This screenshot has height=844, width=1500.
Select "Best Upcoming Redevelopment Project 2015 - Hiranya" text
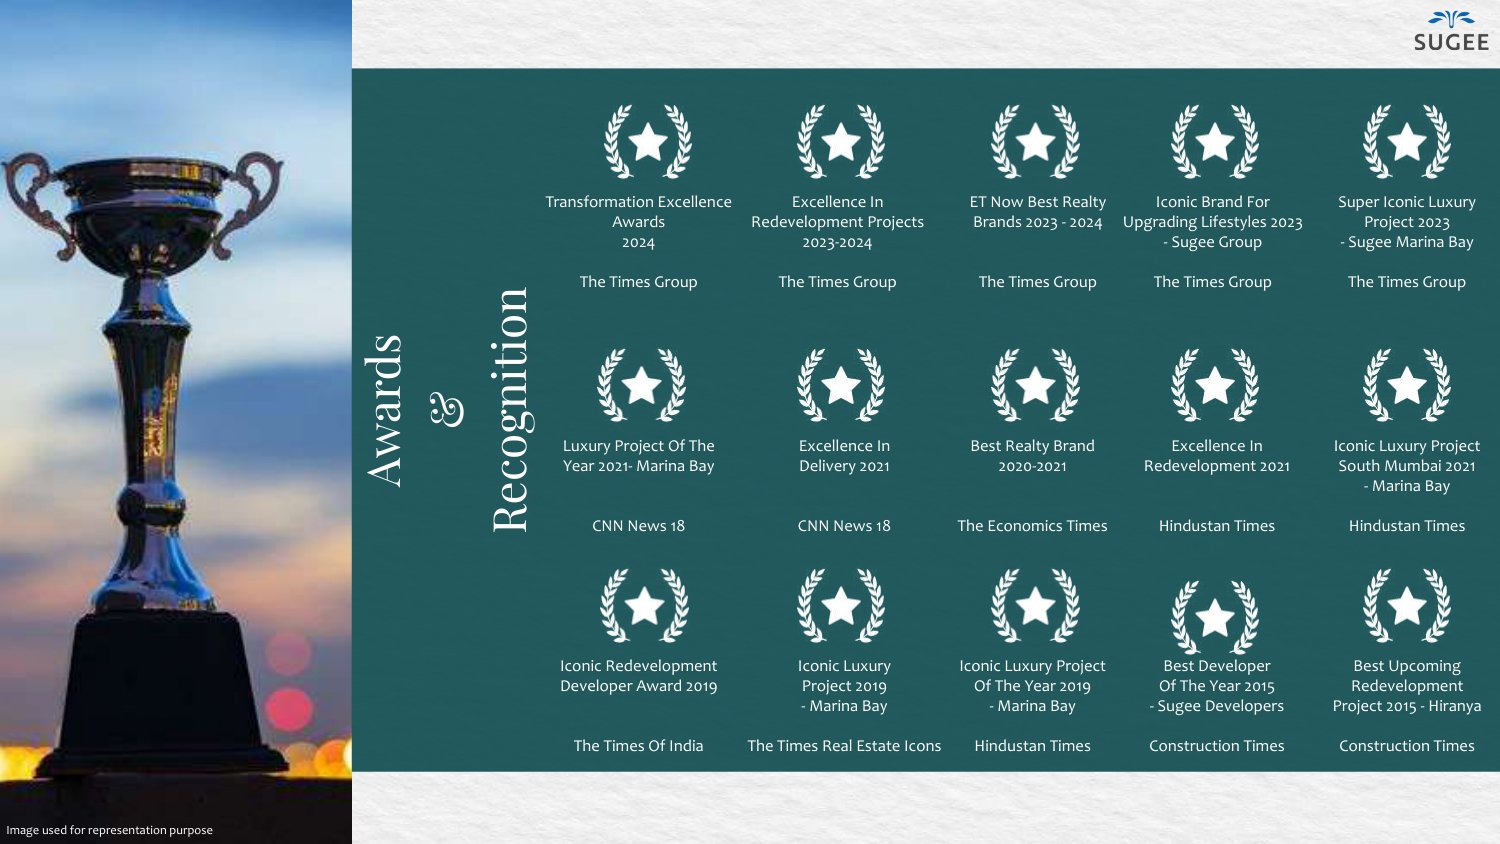[1407, 686]
